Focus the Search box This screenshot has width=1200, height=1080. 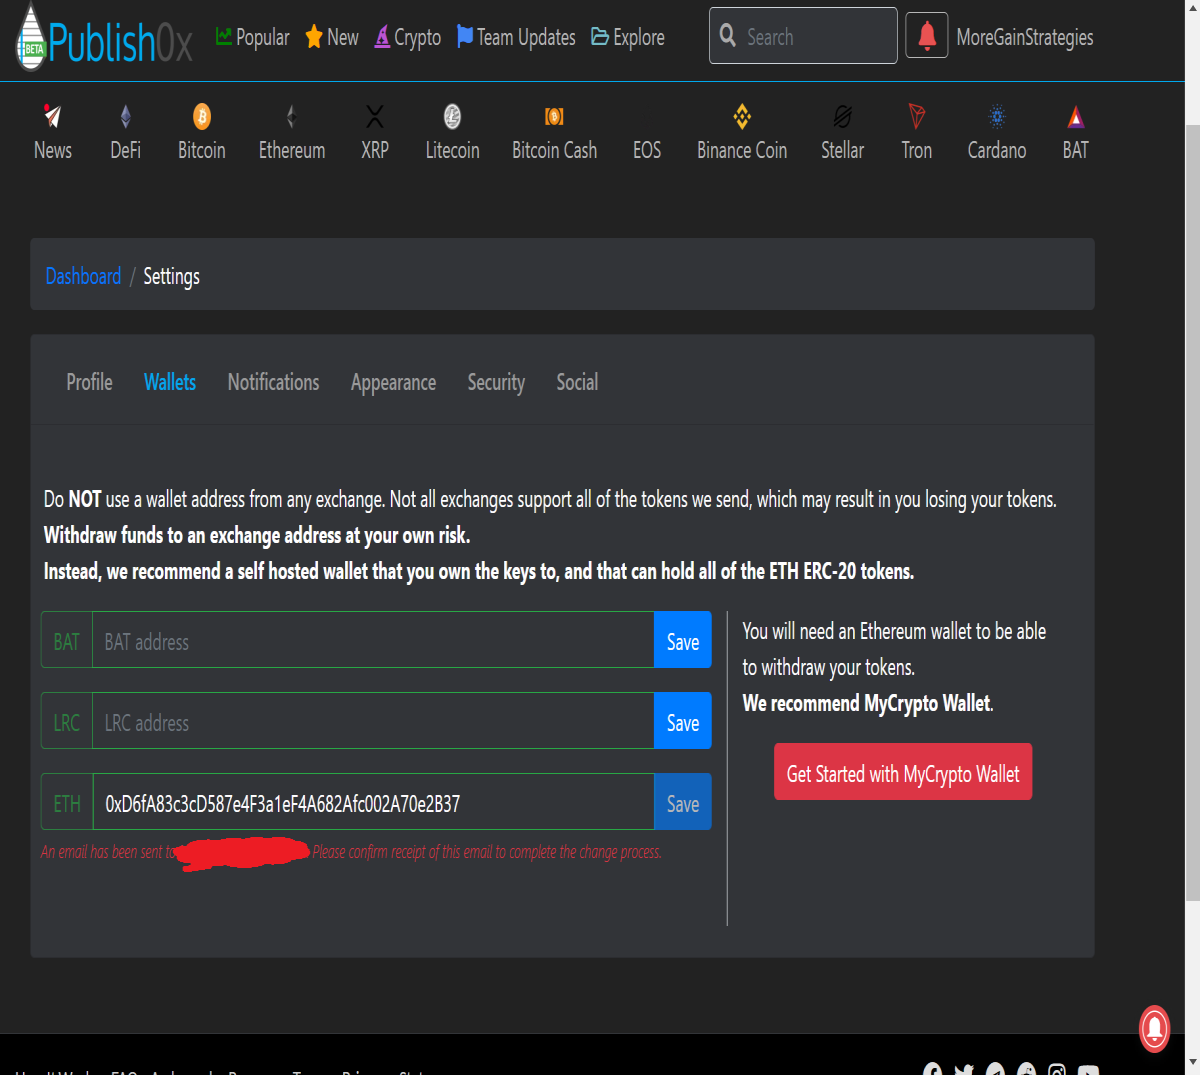coord(803,36)
